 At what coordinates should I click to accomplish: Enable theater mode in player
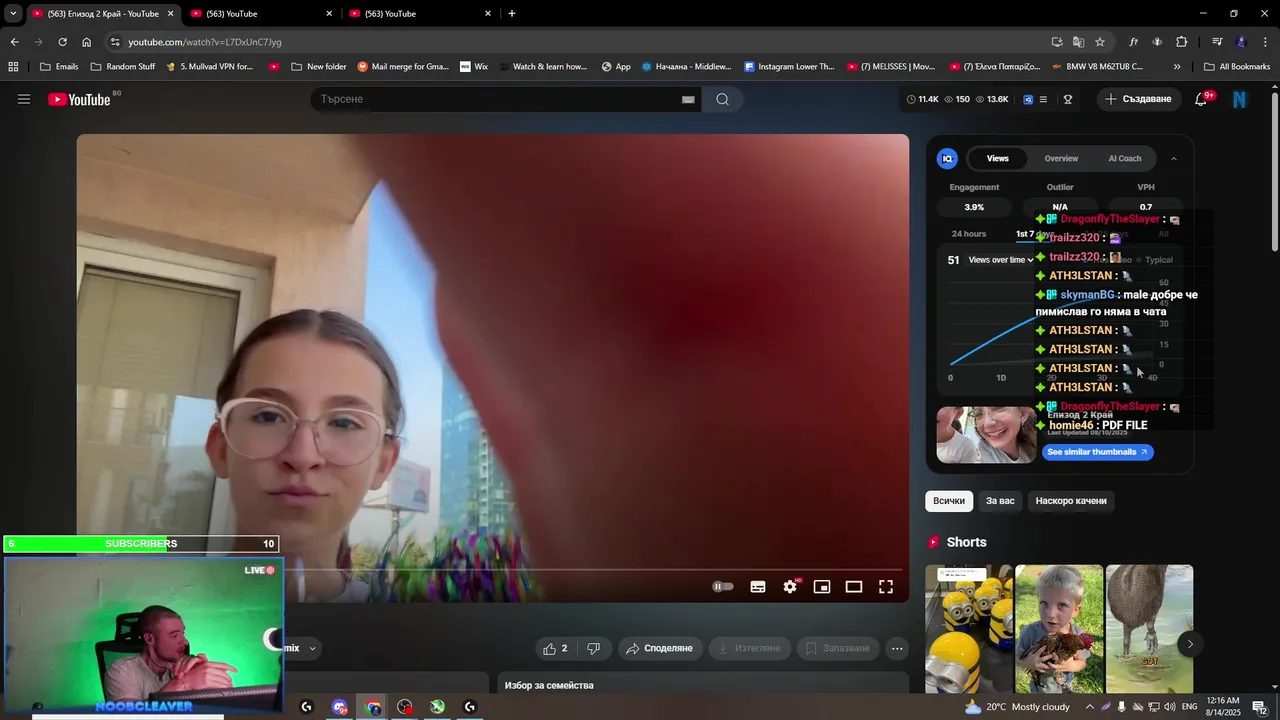[x=854, y=587]
